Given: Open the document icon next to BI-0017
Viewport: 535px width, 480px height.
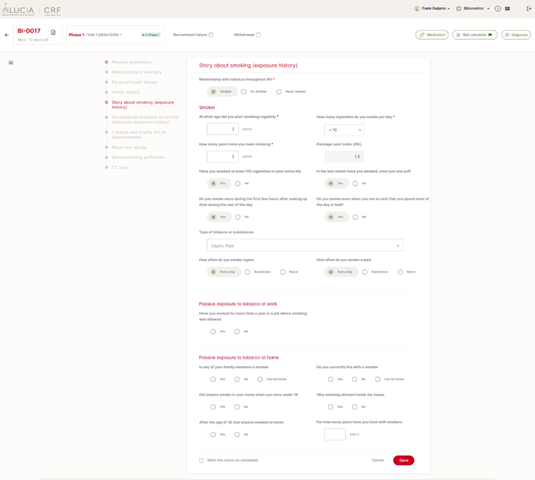Looking at the screenshot, I should click(53, 32).
